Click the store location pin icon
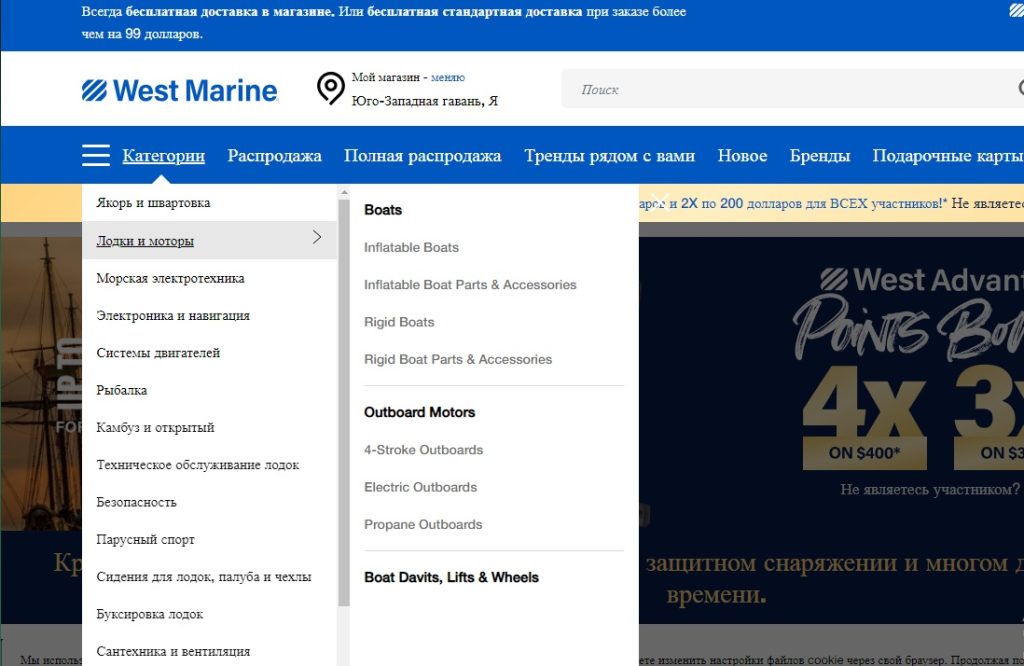Screen dimensions: 1024x666 (330, 88)
